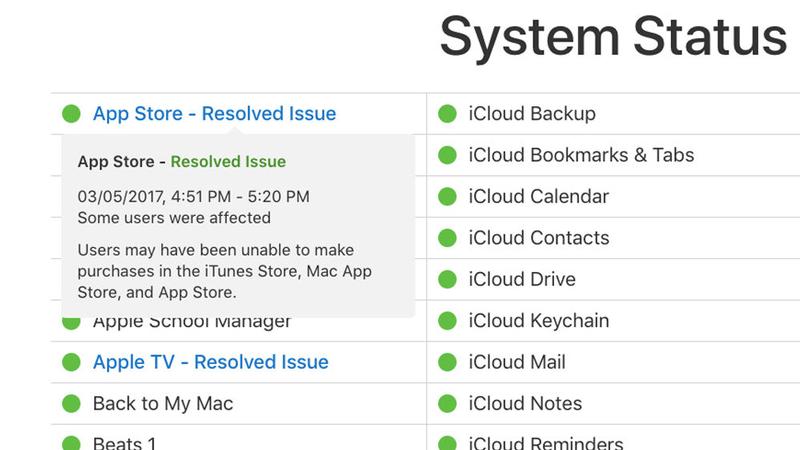This screenshot has width=800, height=450.
Task: Click status dot next to iCloud Mail
Action: tap(447, 362)
